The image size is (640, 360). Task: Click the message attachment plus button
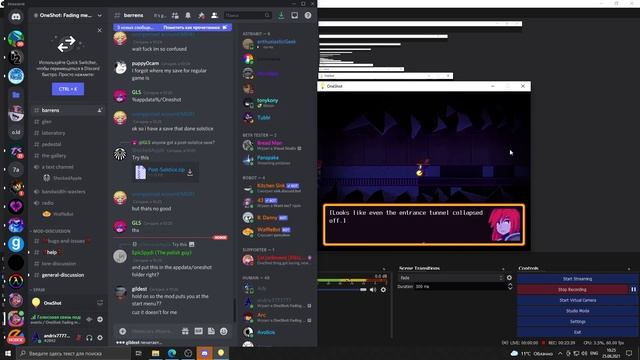(122, 331)
